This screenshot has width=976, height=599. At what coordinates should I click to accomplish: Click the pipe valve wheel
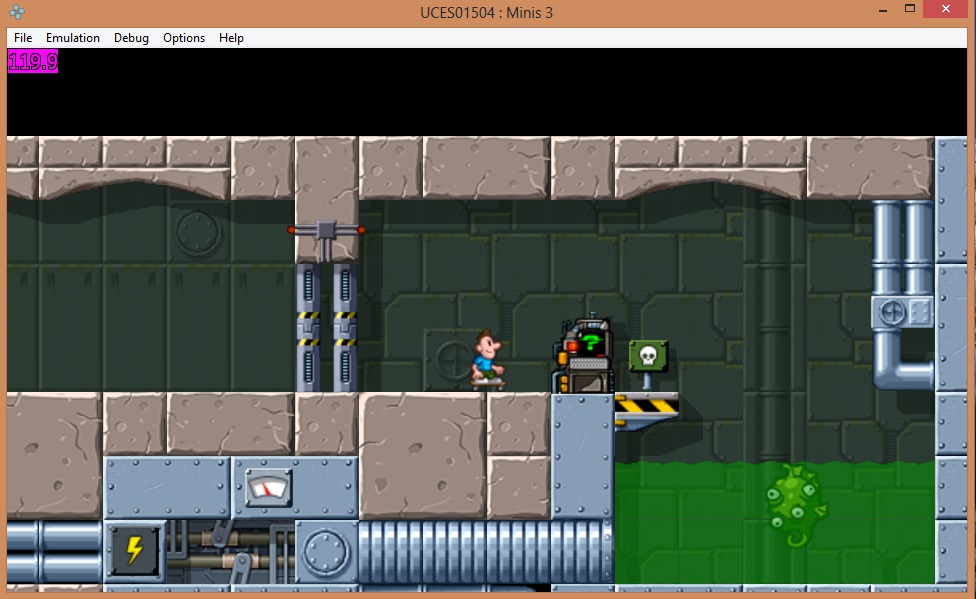point(891,313)
